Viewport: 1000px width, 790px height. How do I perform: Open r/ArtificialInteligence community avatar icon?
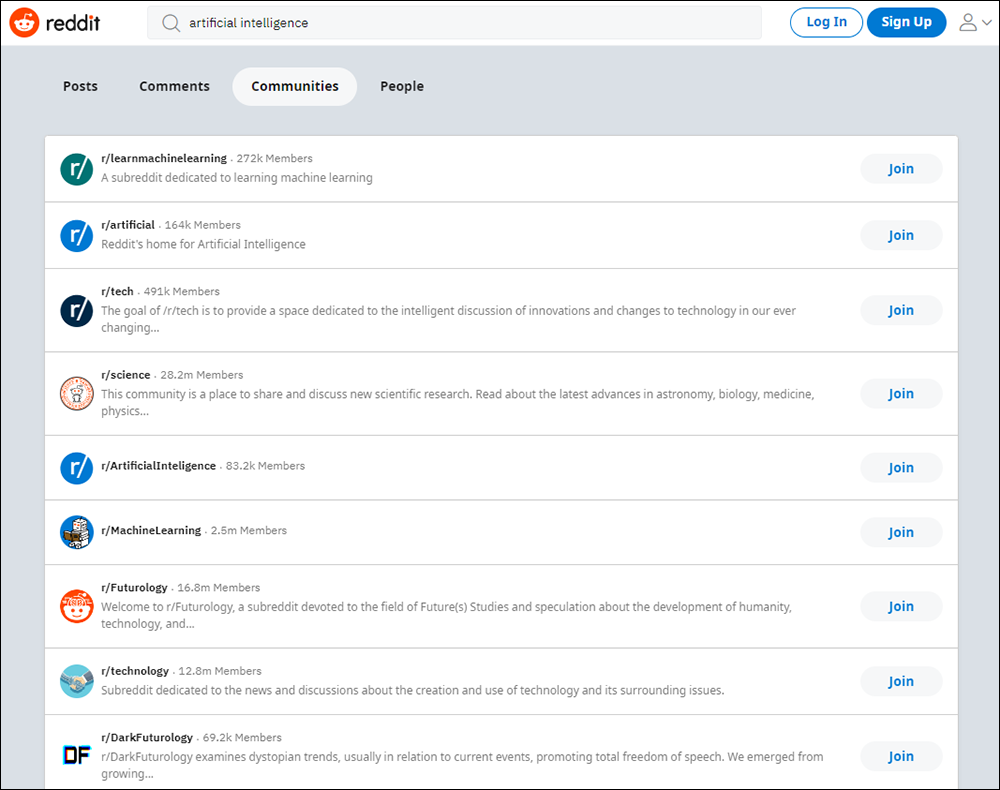click(77, 468)
